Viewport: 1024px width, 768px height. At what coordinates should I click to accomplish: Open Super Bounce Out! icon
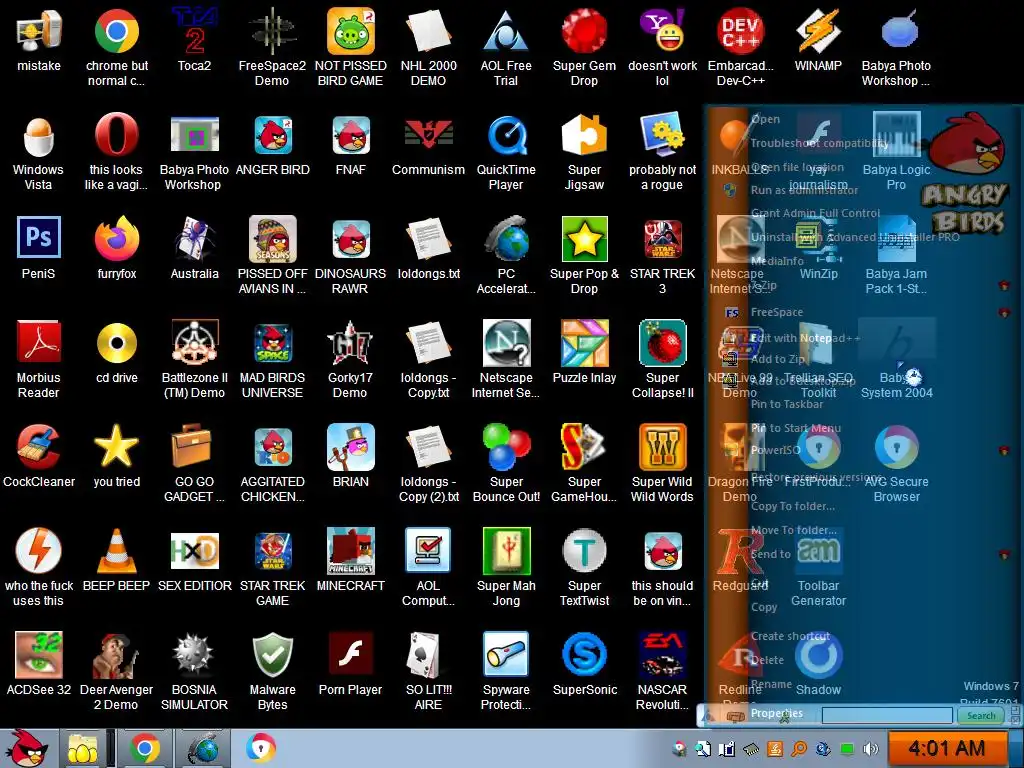(x=506, y=447)
